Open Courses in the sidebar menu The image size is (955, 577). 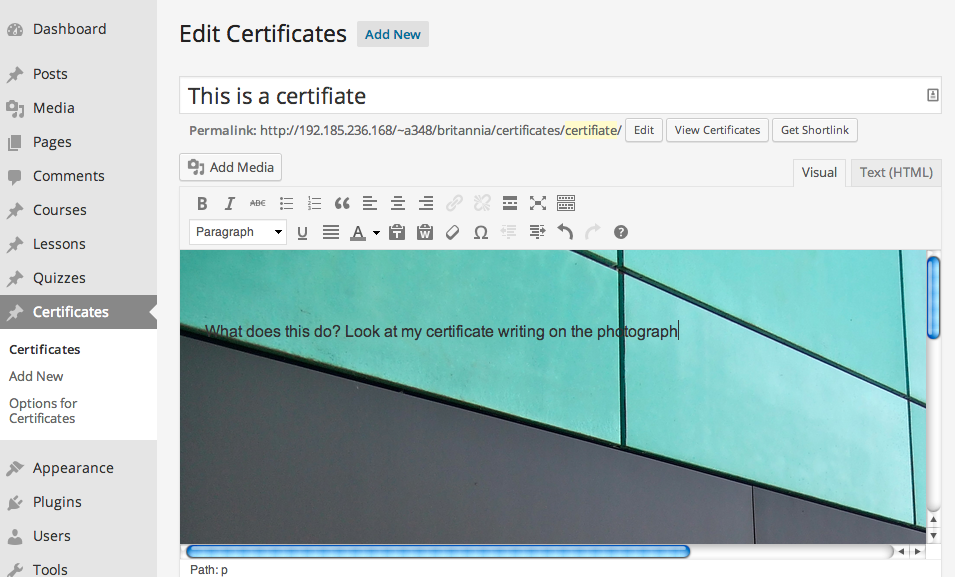pyautogui.click(x=59, y=210)
